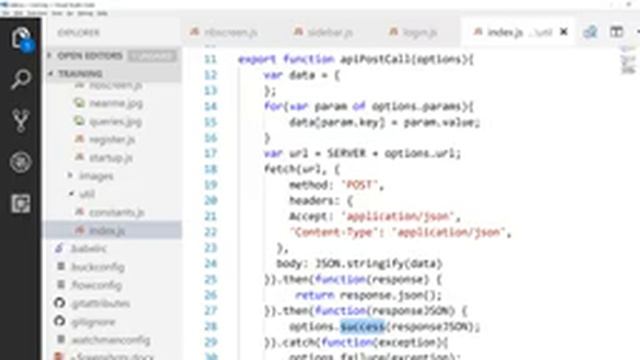Click 'POST' string on line 19

click(x=359, y=185)
